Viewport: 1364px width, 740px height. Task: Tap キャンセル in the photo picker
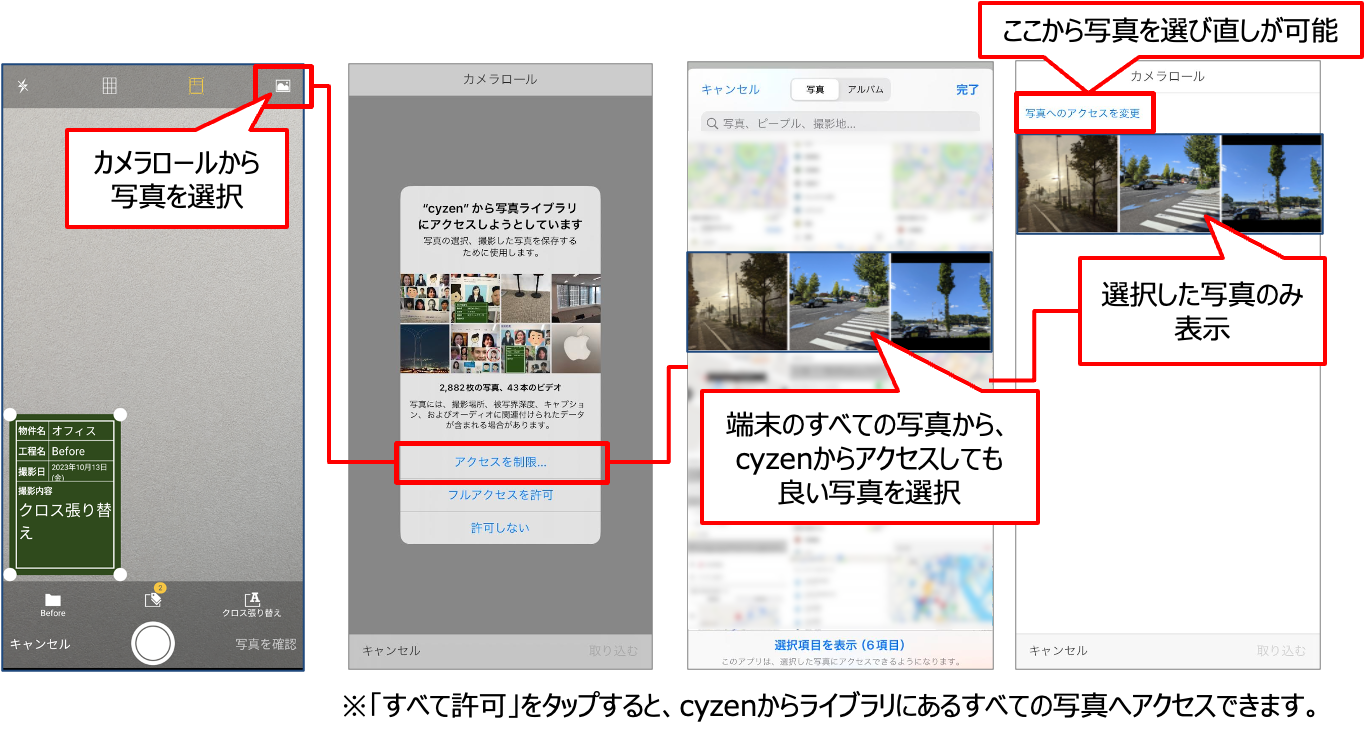[x=730, y=89]
